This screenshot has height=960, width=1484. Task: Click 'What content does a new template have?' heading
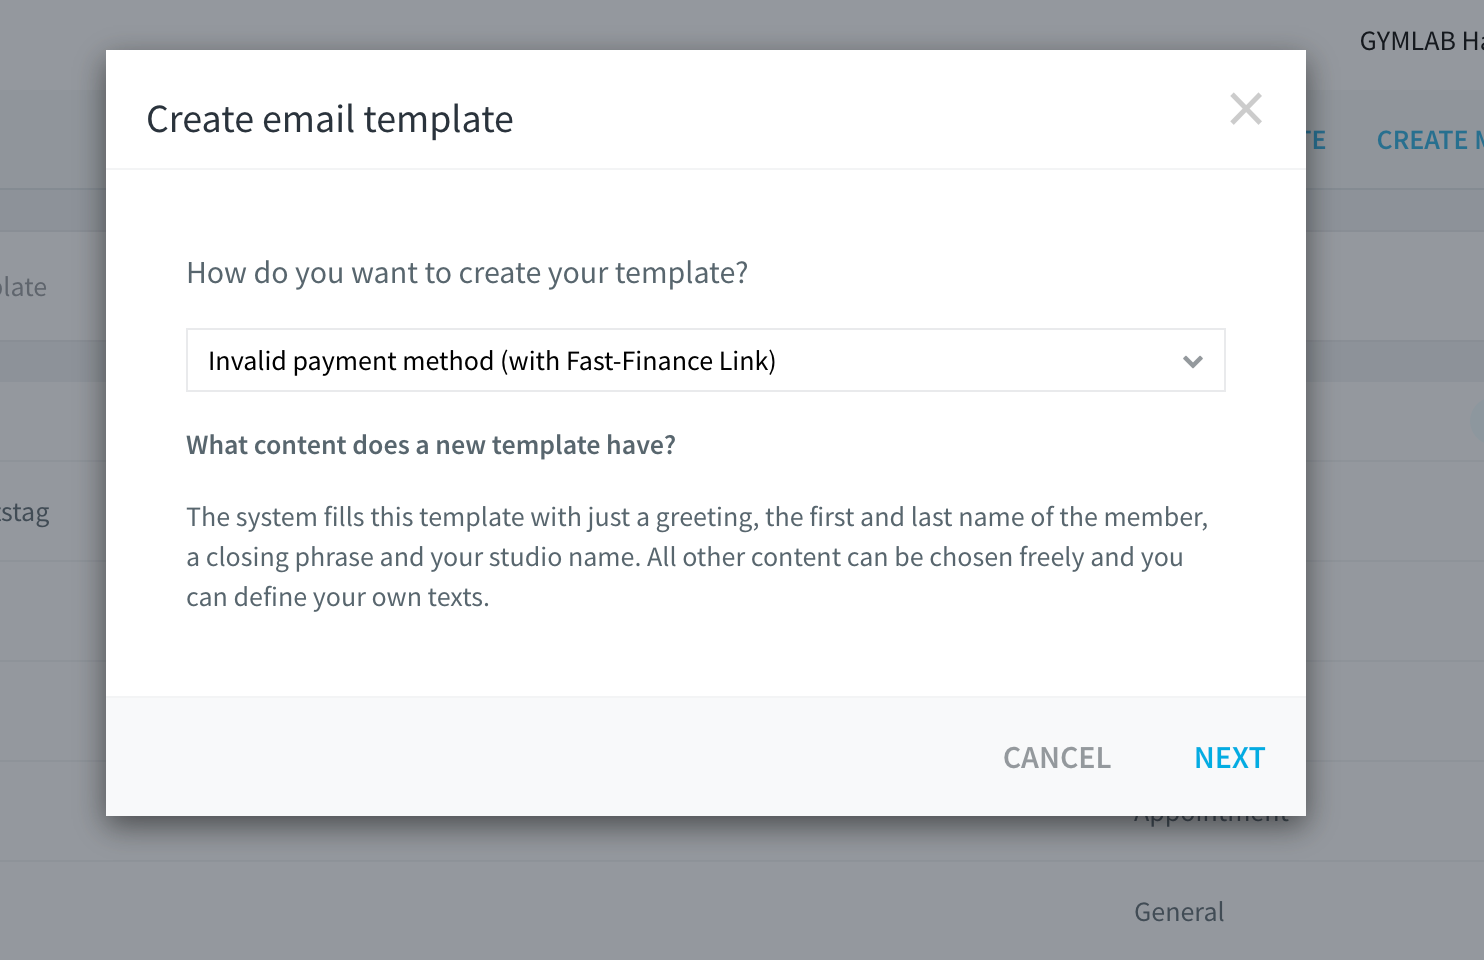(x=431, y=445)
